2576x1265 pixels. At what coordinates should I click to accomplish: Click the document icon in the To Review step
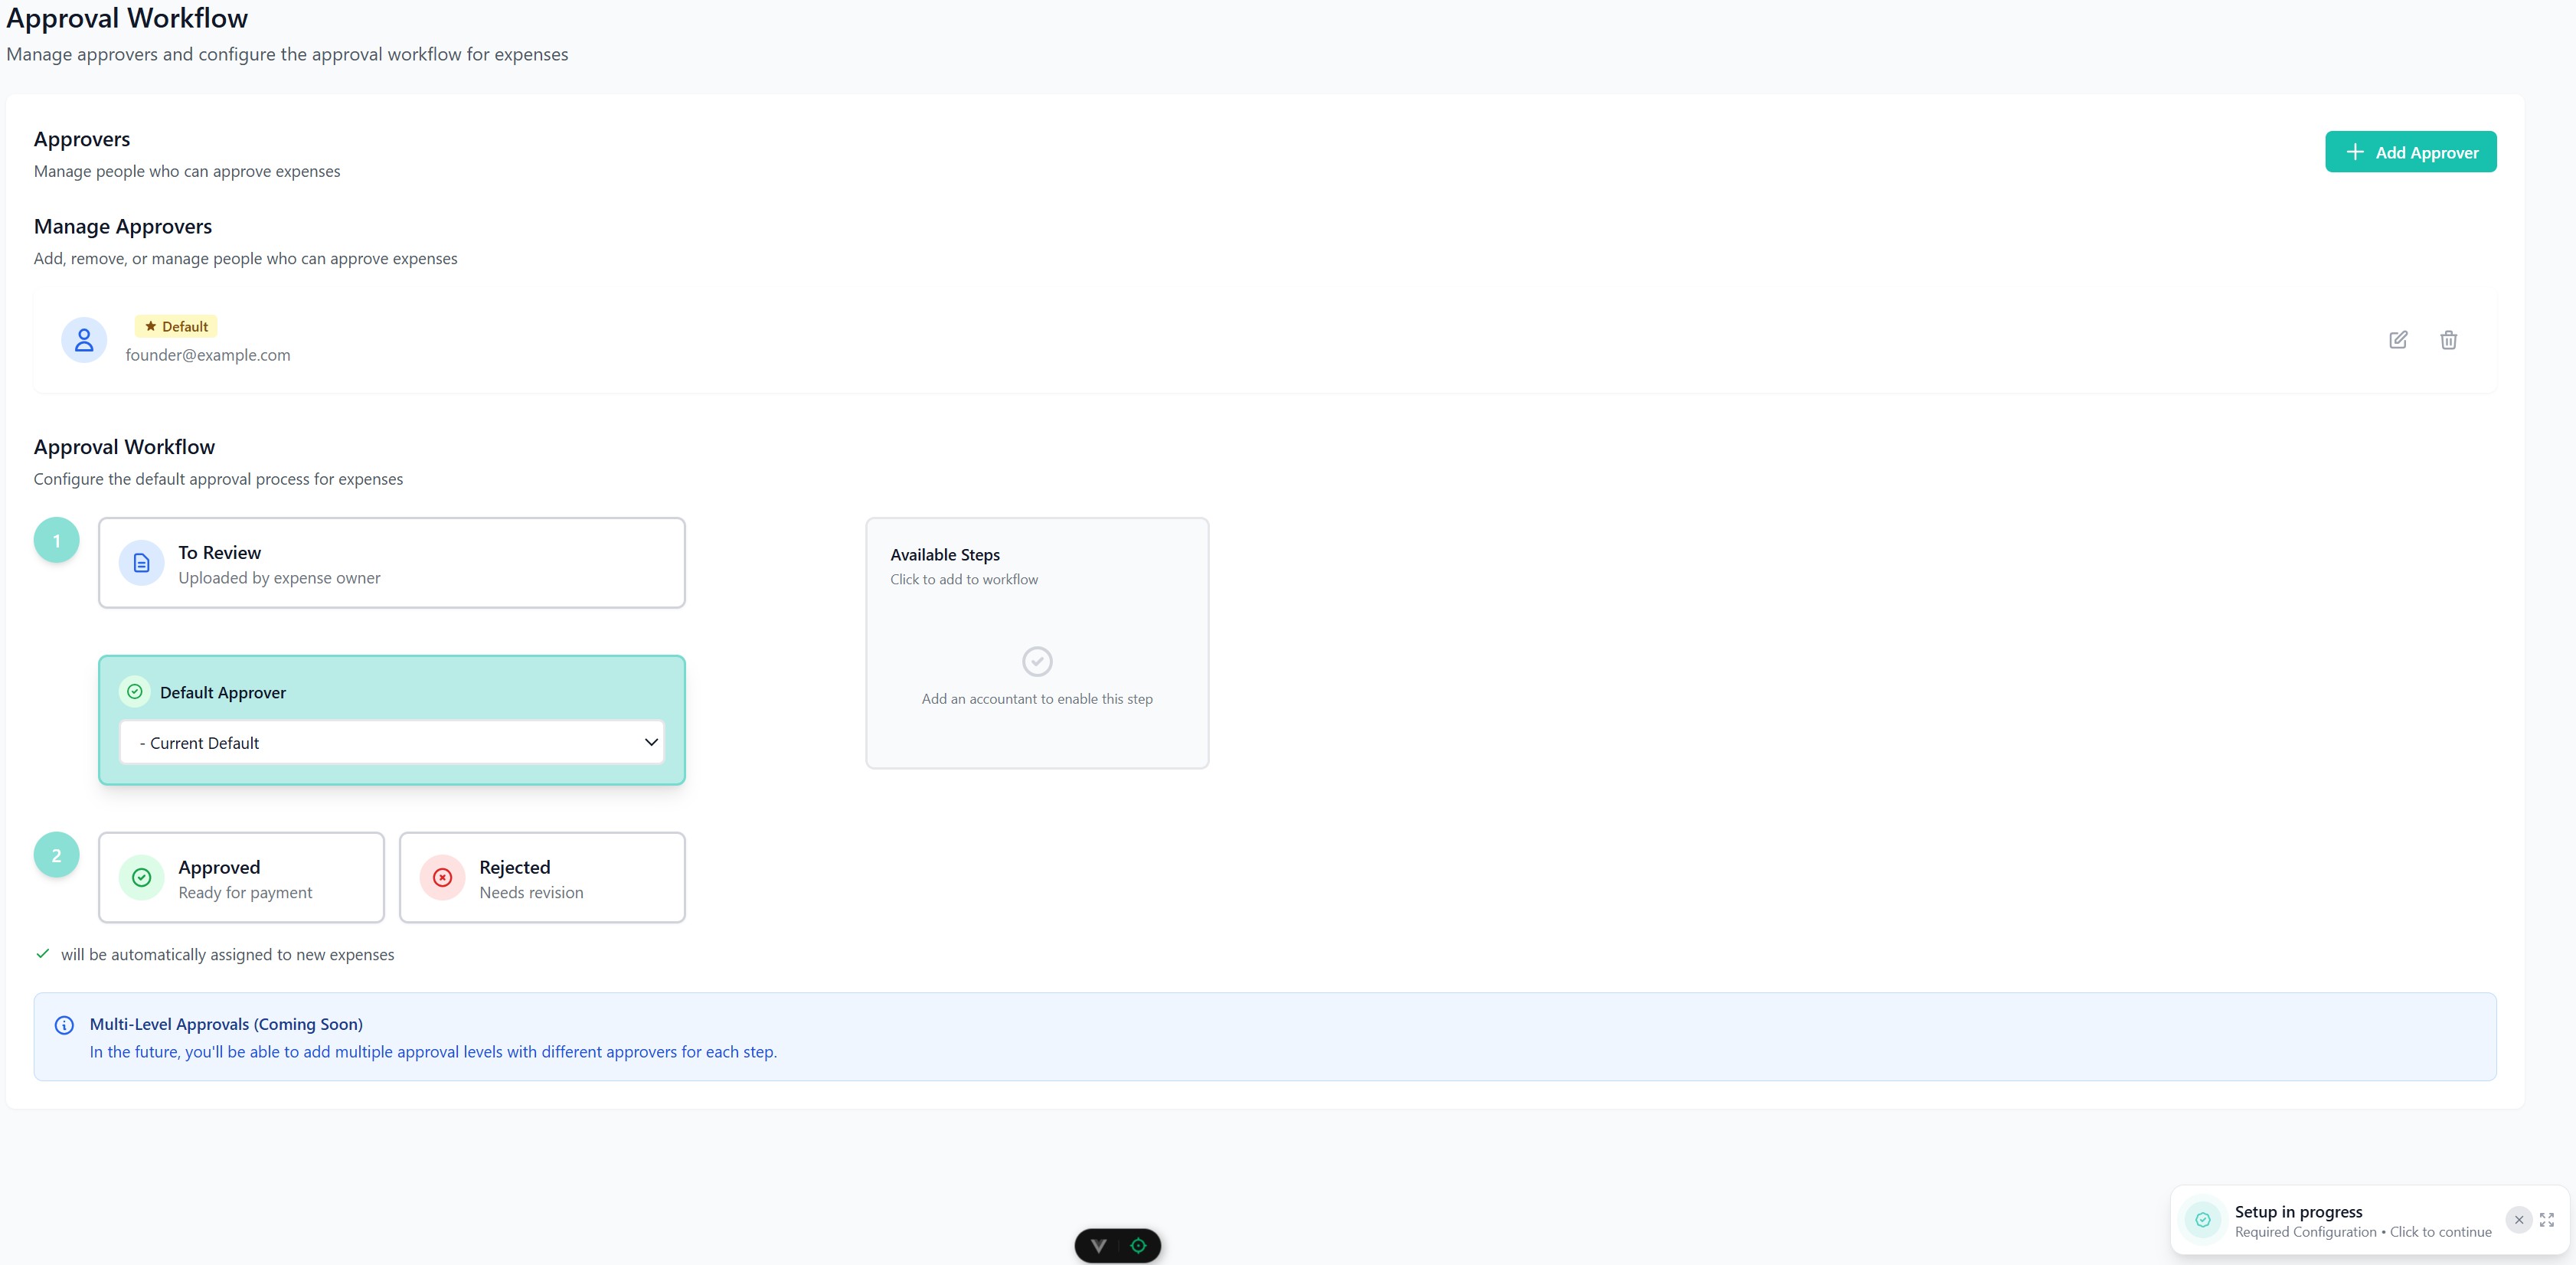coord(141,562)
